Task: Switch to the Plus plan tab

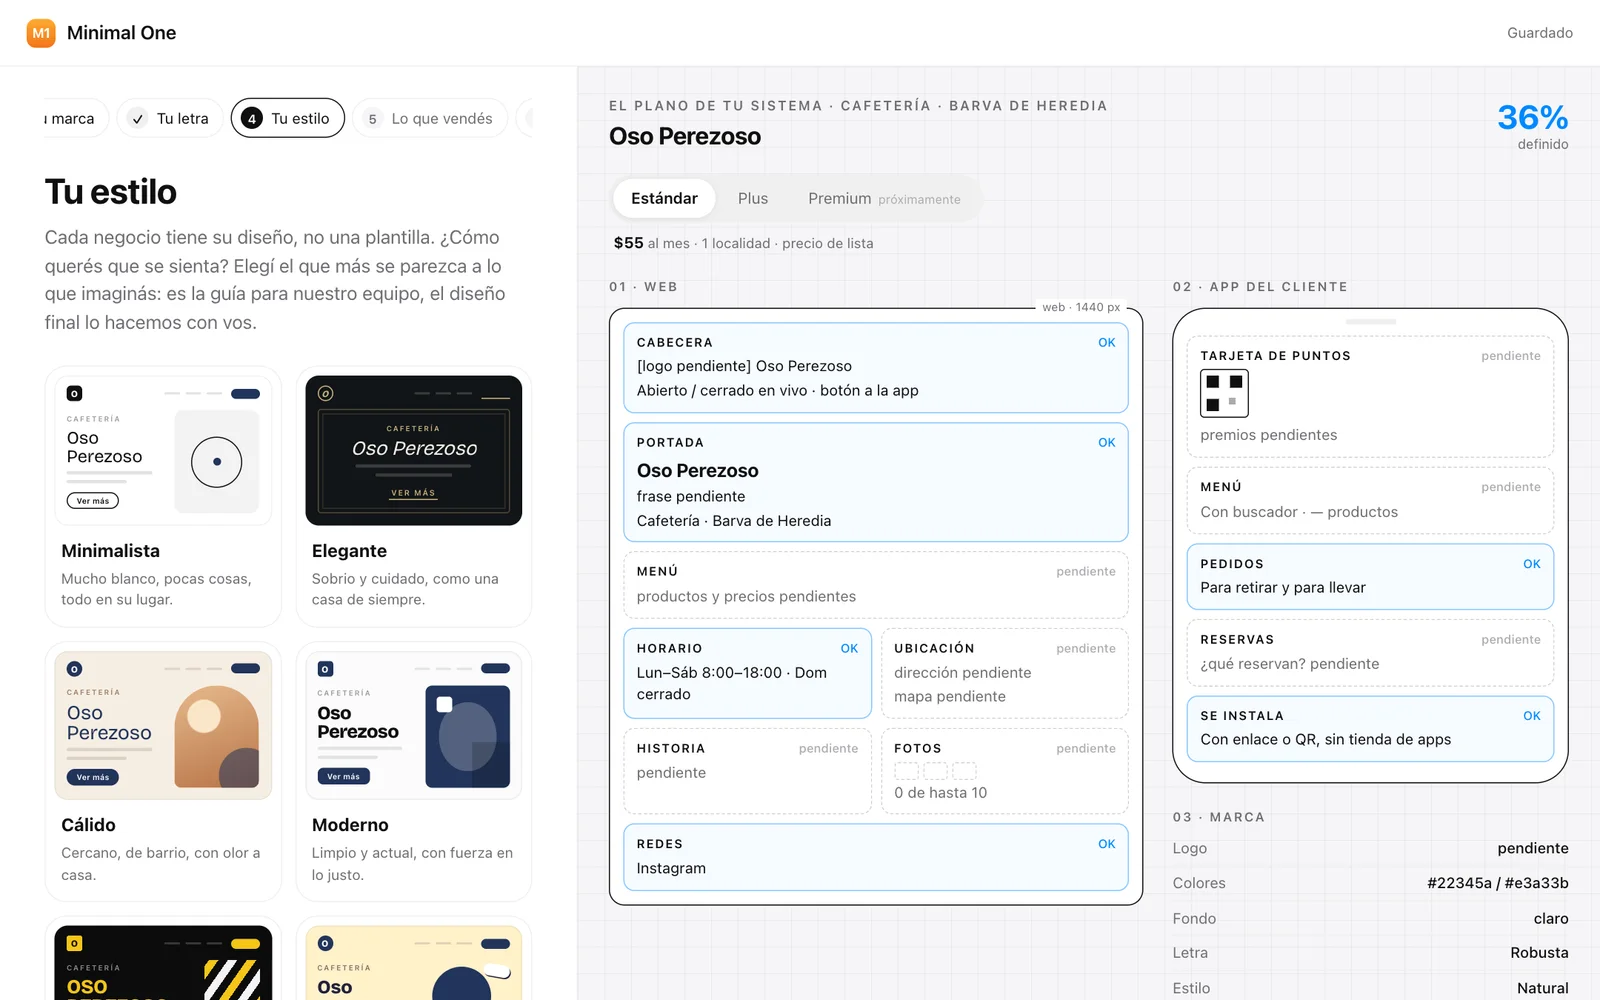Action: click(753, 198)
